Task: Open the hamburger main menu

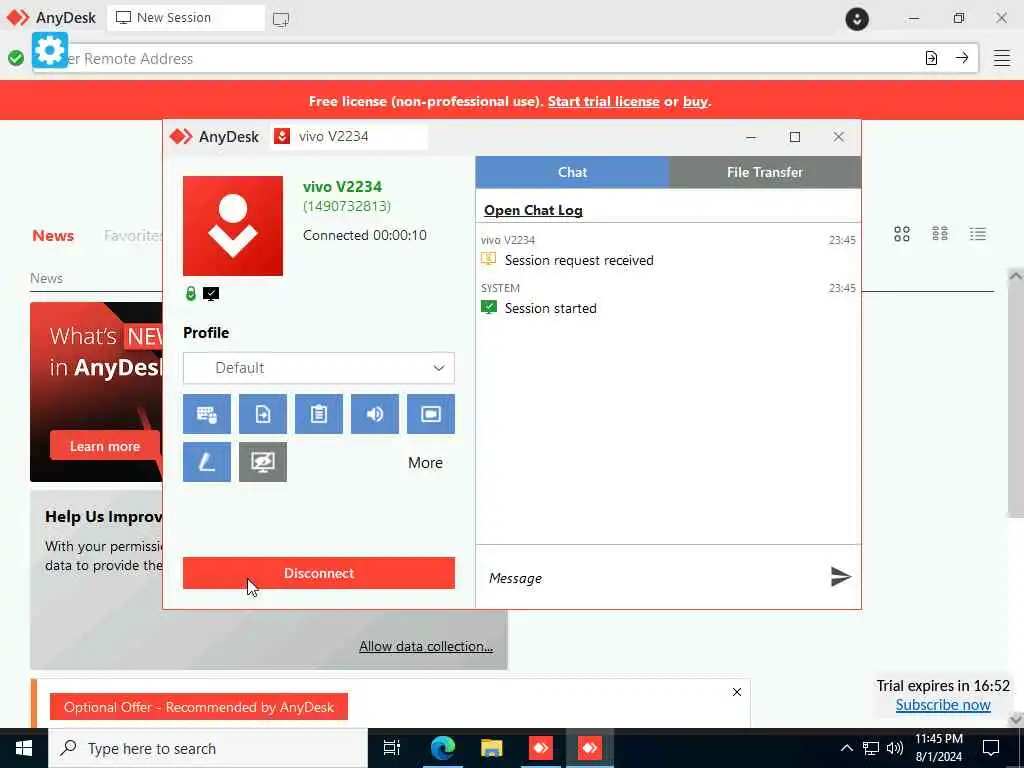Action: [1002, 58]
